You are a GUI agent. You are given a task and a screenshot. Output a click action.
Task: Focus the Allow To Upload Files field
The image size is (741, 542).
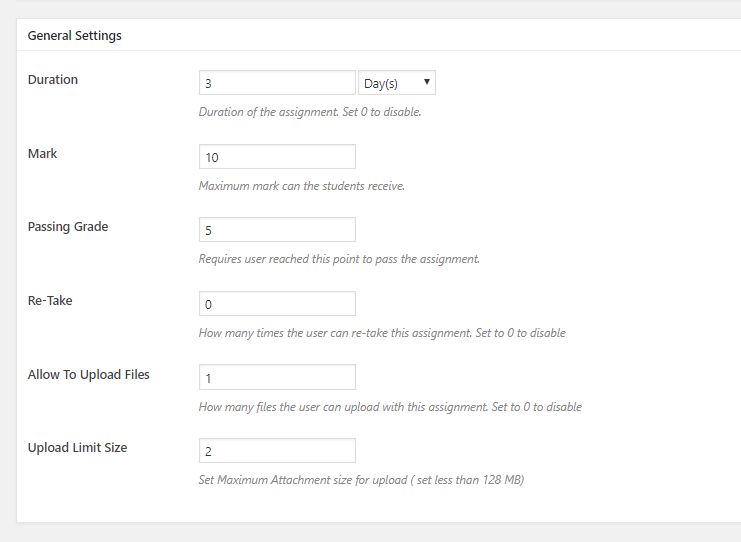[277, 377]
